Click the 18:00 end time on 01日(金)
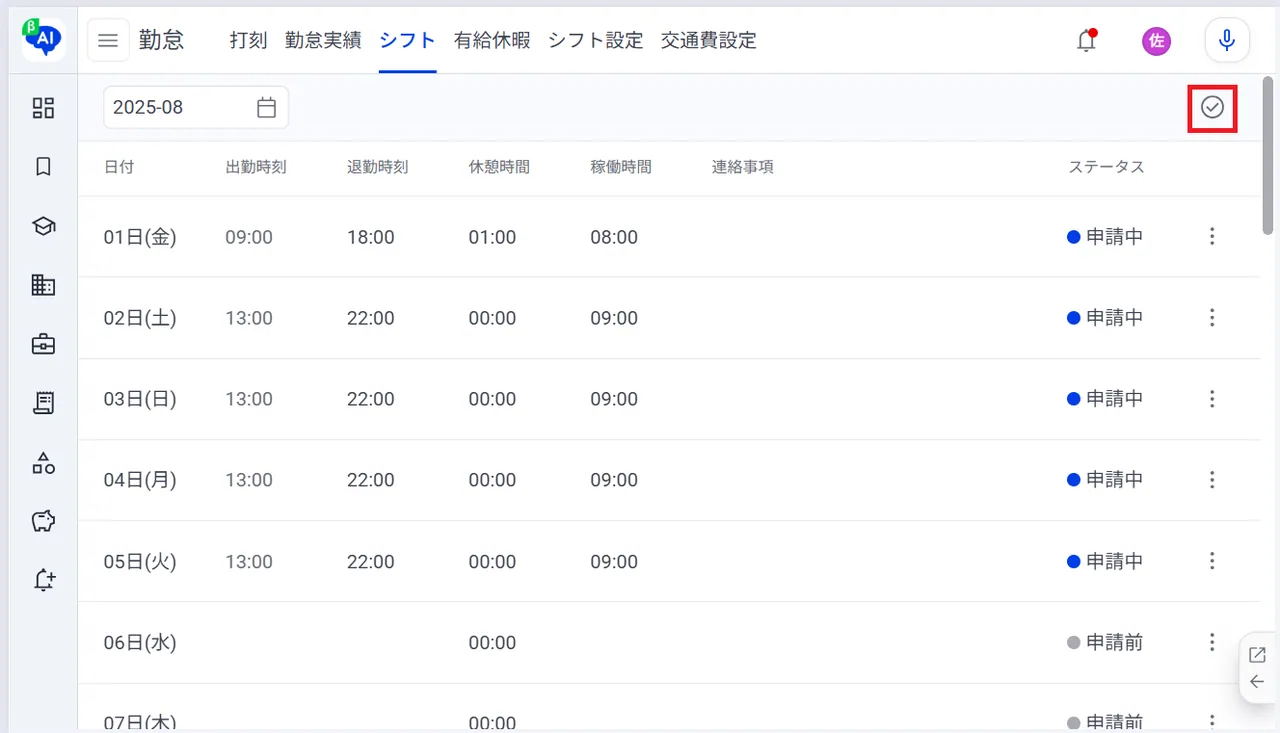The image size is (1280, 733). [x=371, y=237]
